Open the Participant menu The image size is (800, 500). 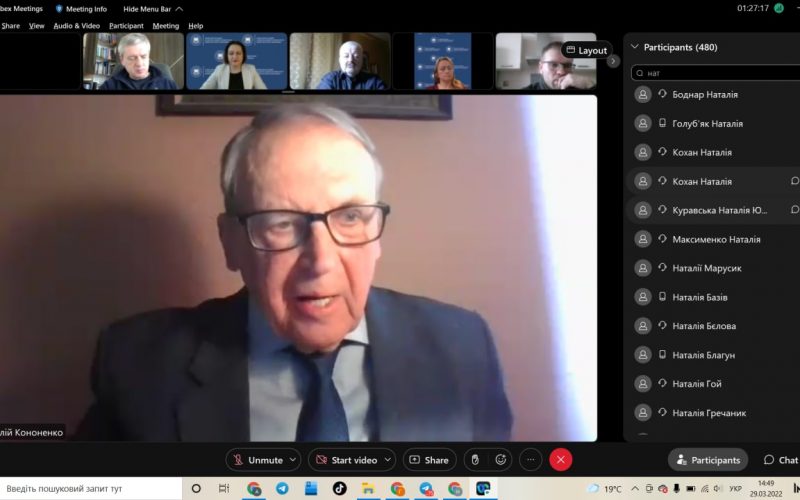(x=126, y=26)
